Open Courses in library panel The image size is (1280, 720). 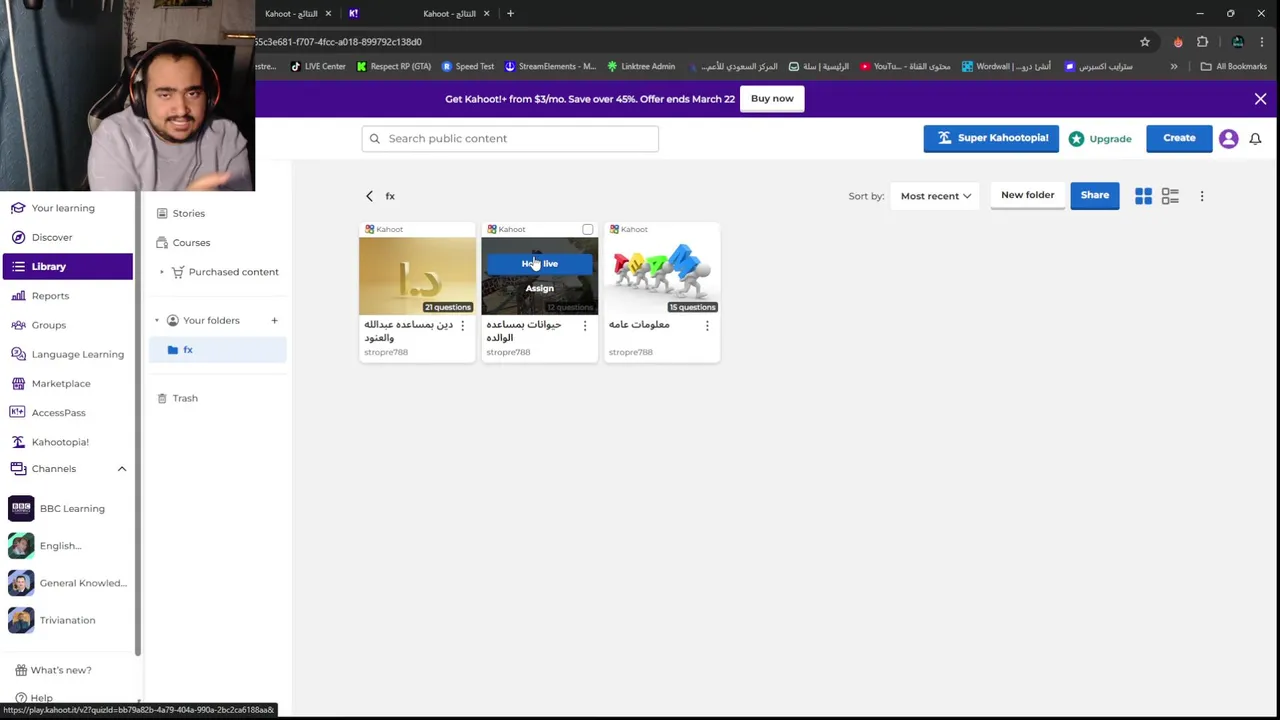pos(184,242)
